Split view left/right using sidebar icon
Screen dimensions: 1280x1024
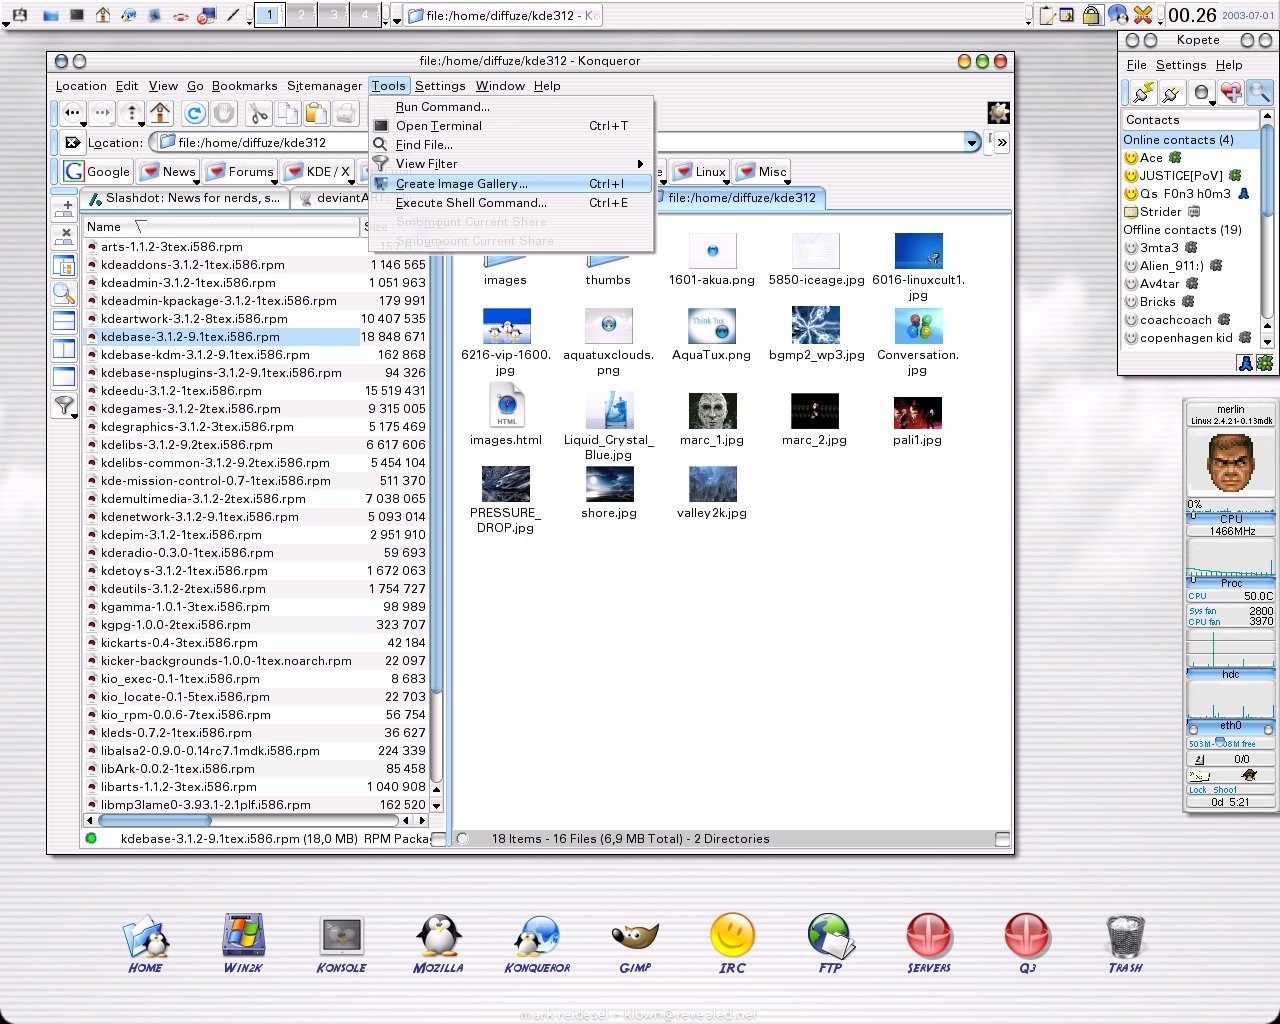click(x=64, y=349)
